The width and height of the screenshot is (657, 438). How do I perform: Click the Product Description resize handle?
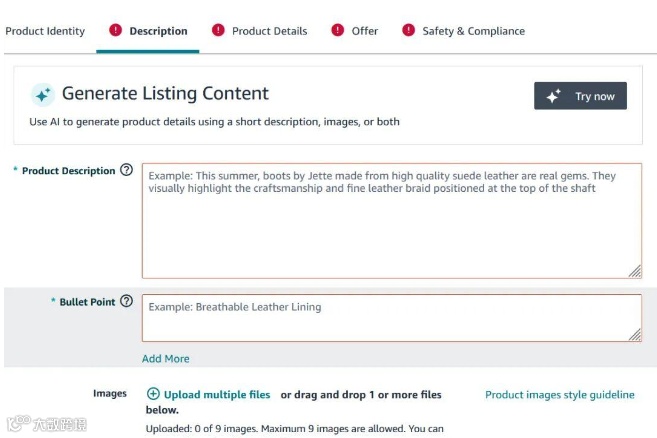point(635,271)
